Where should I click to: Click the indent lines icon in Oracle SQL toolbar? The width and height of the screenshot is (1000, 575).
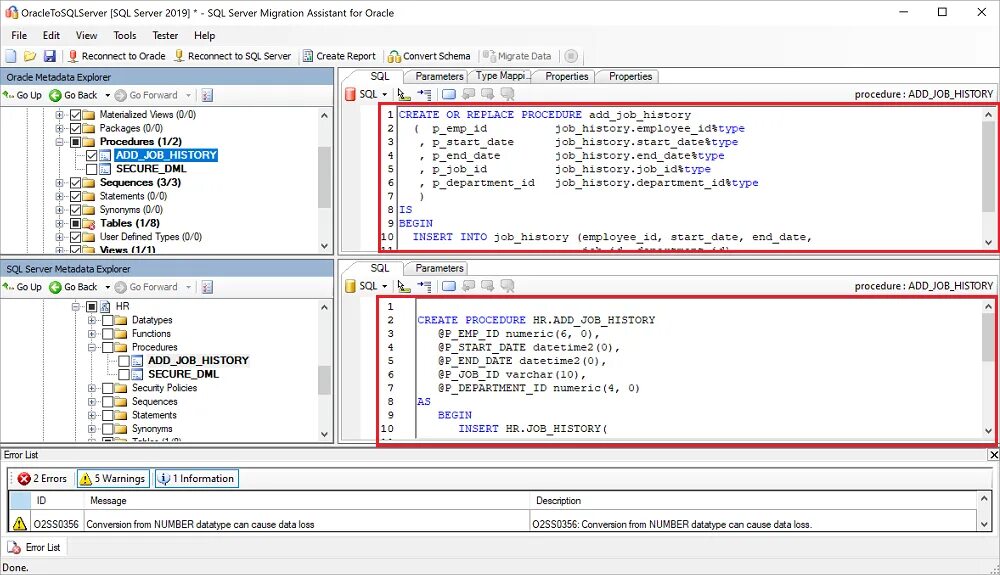pyautogui.click(x=424, y=94)
